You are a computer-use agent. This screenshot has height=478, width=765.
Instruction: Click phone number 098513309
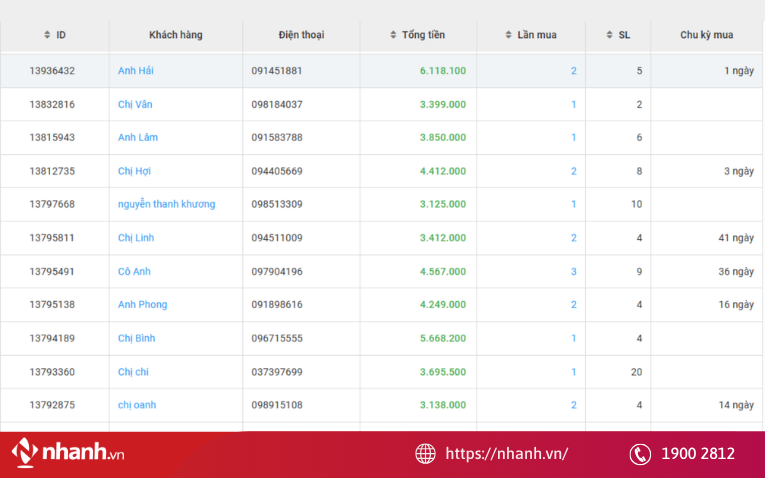pyautogui.click(x=277, y=204)
